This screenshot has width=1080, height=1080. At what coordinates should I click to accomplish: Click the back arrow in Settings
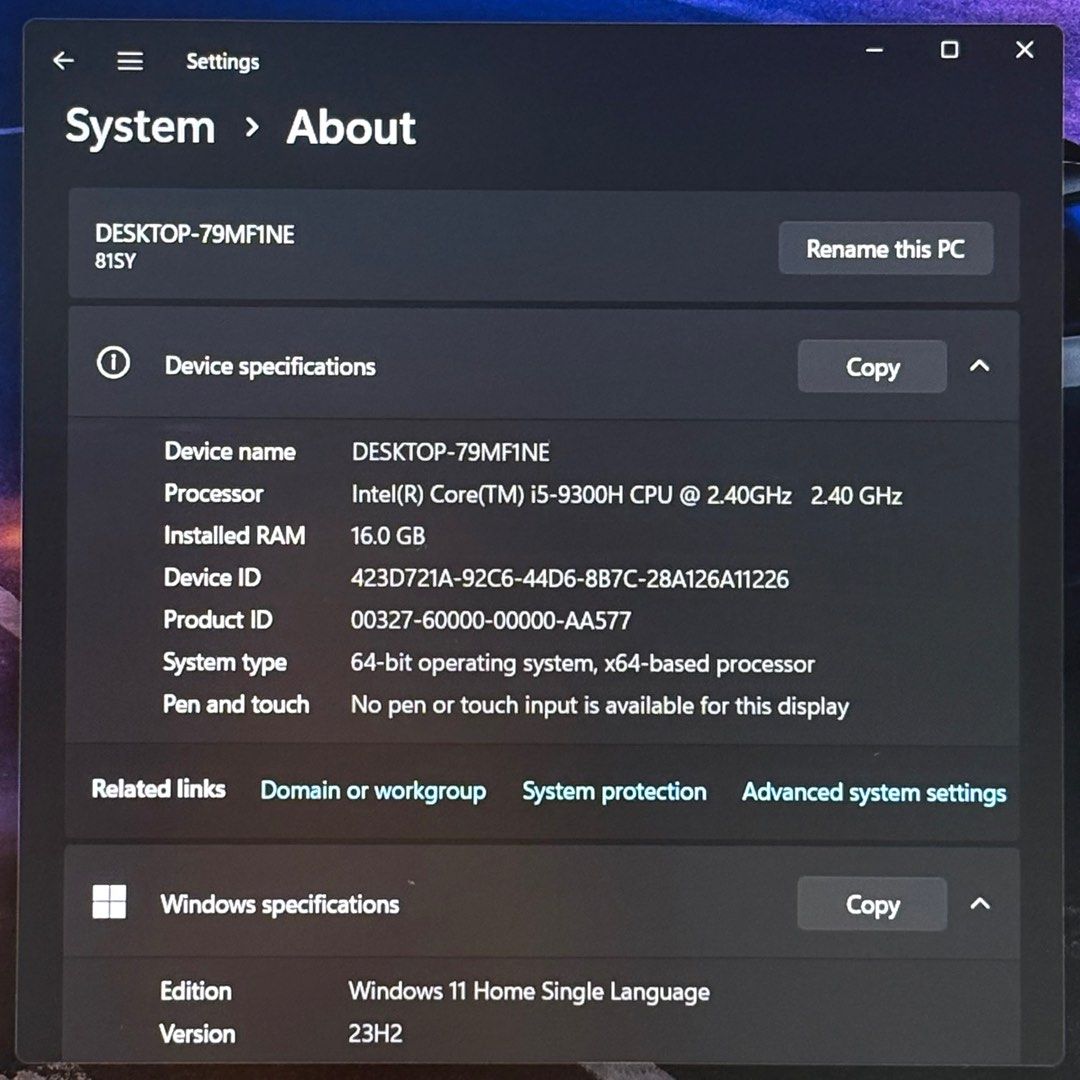[63, 60]
